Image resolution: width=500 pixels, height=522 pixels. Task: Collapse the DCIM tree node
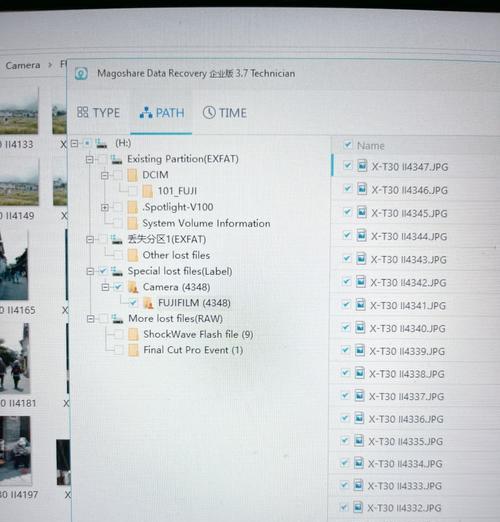pos(105,175)
